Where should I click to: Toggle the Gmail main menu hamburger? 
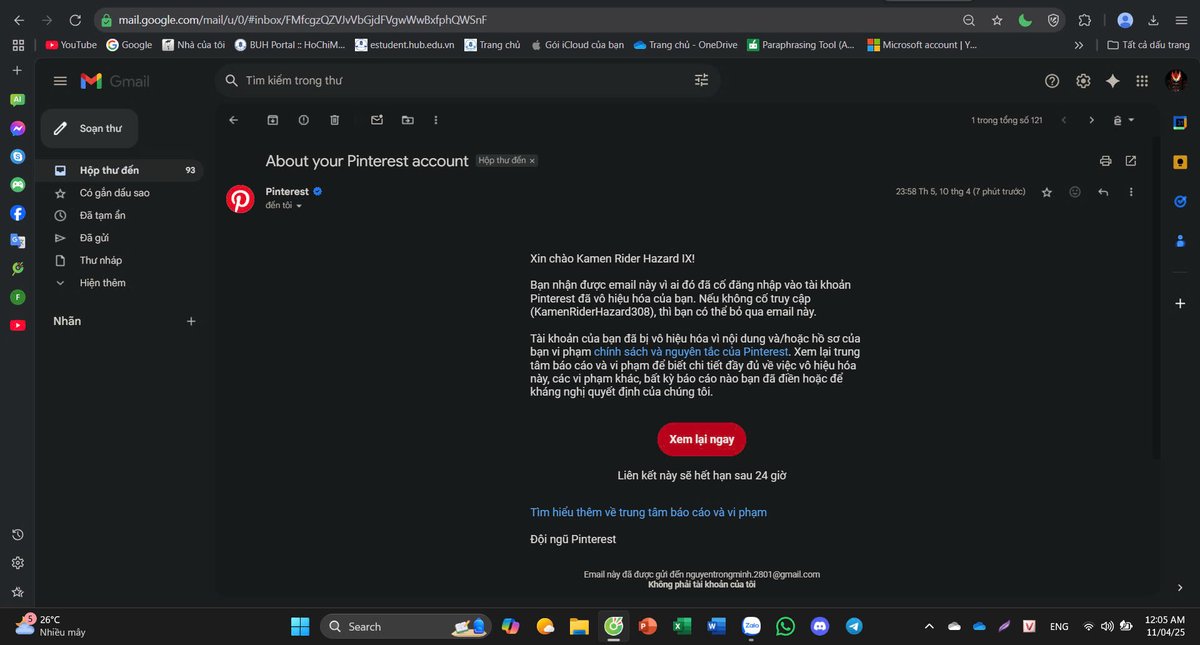[60, 81]
